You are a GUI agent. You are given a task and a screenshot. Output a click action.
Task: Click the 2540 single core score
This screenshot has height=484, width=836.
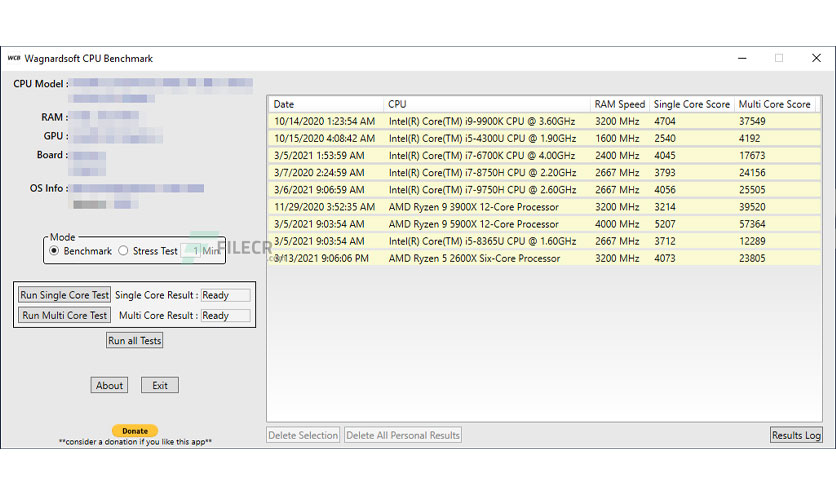665,138
